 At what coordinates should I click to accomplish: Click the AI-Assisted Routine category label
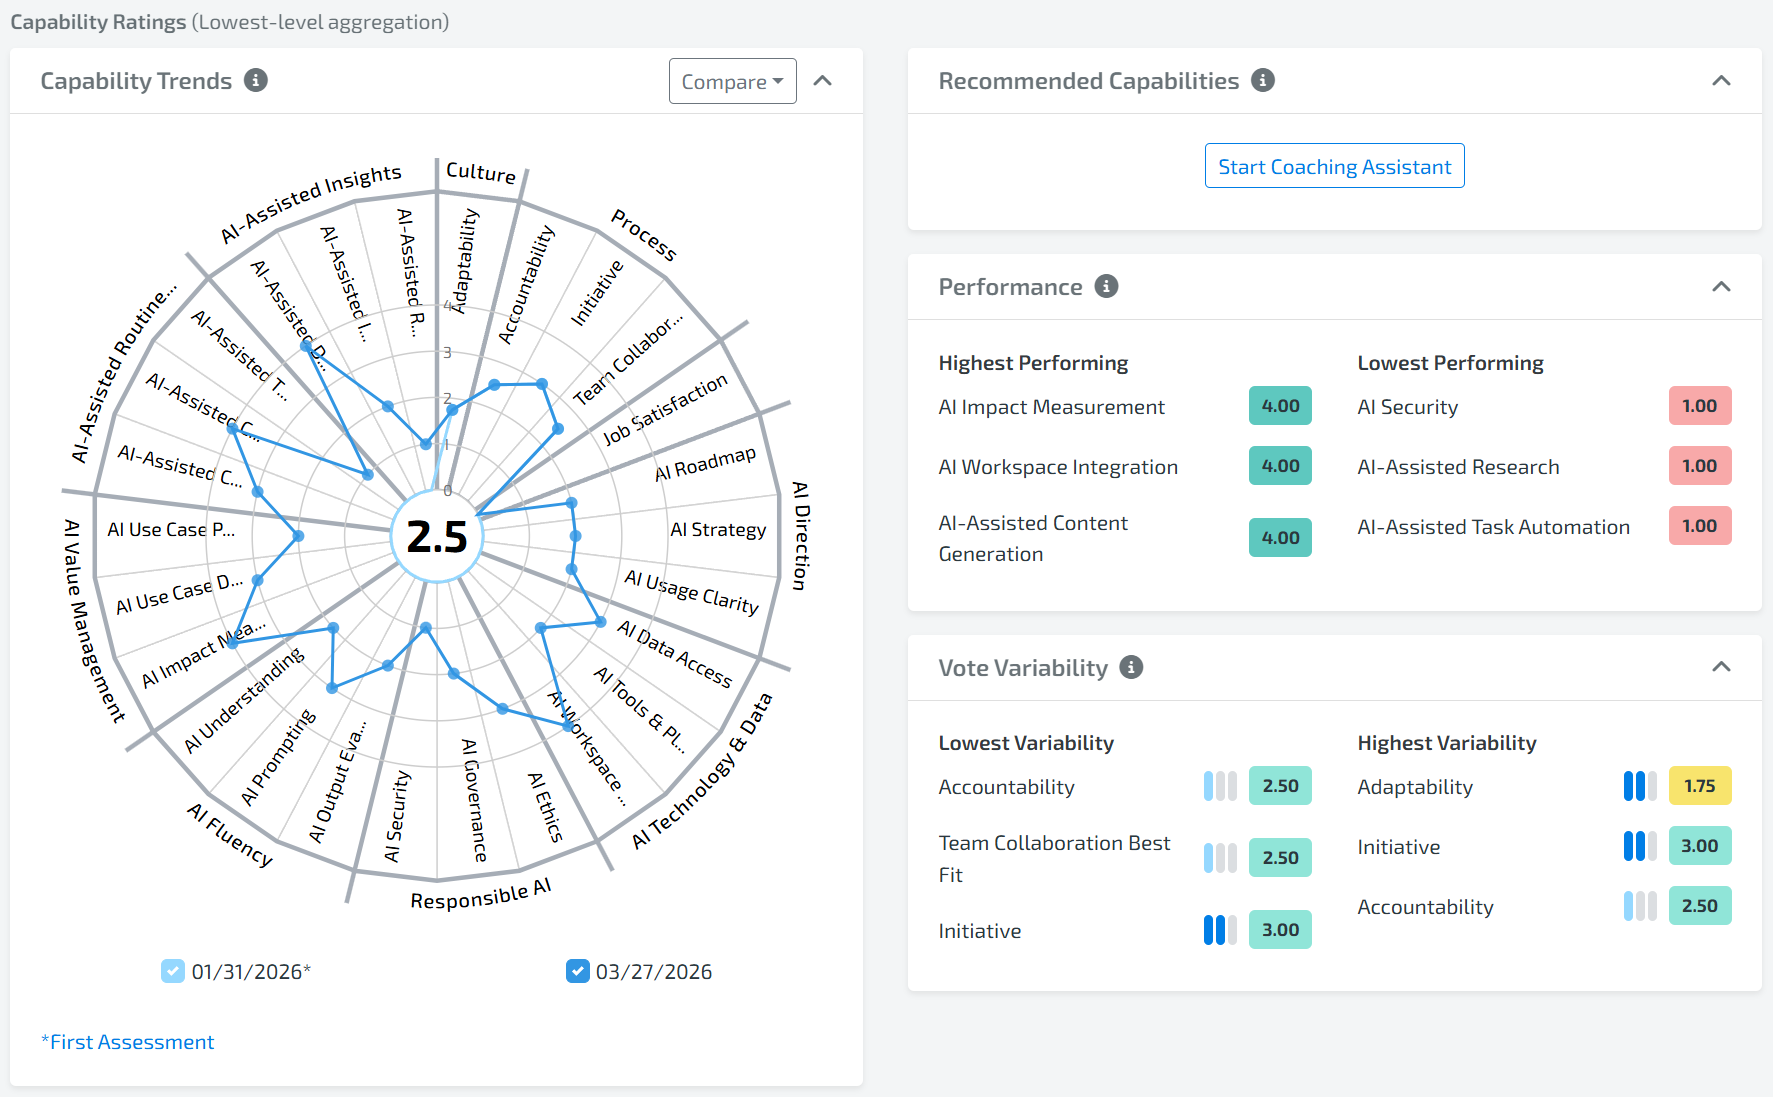pyautogui.click(x=123, y=373)
